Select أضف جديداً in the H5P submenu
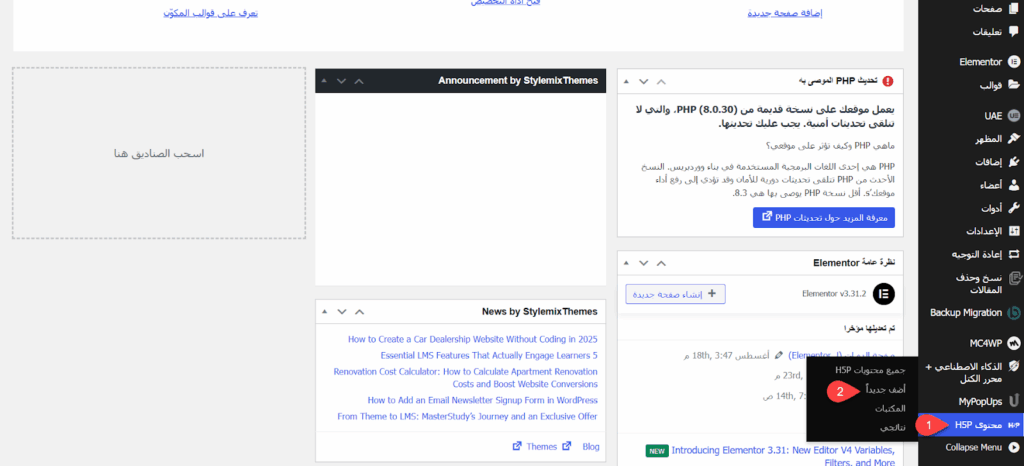The image size is (1024, 466). click(x=886, y=389)
